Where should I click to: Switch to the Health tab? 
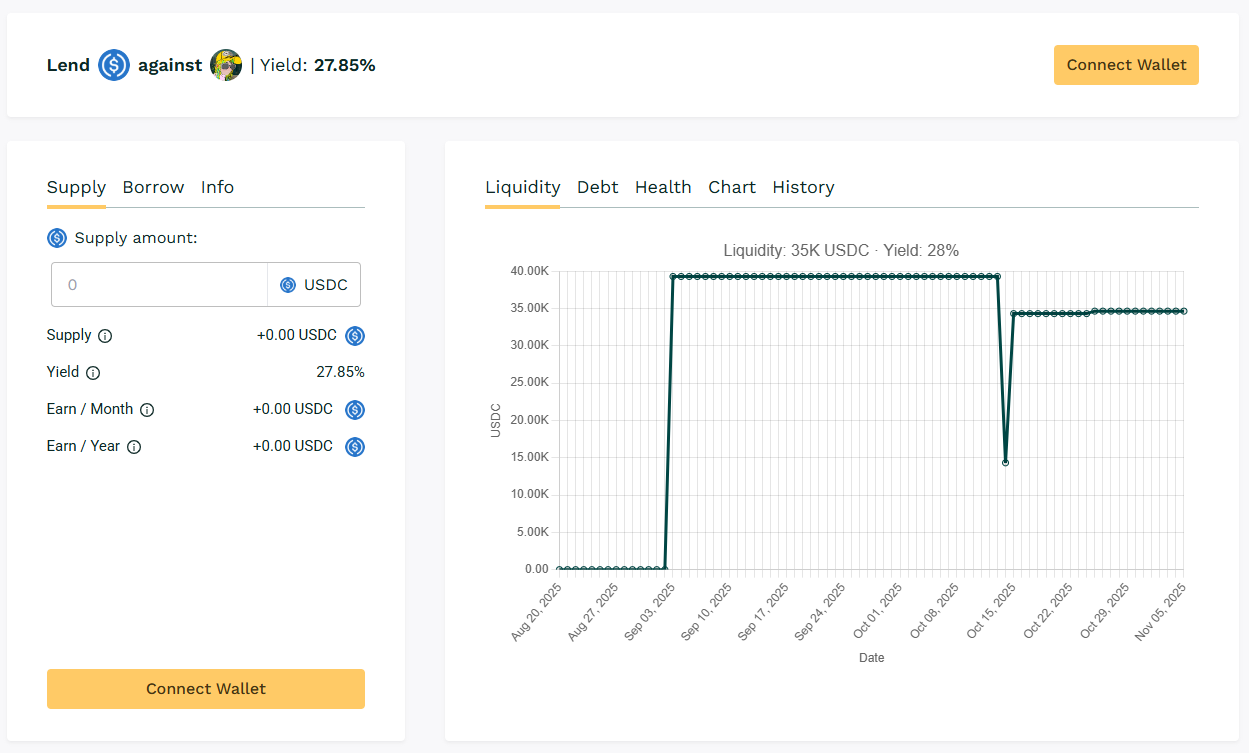(x=663, y=187)
